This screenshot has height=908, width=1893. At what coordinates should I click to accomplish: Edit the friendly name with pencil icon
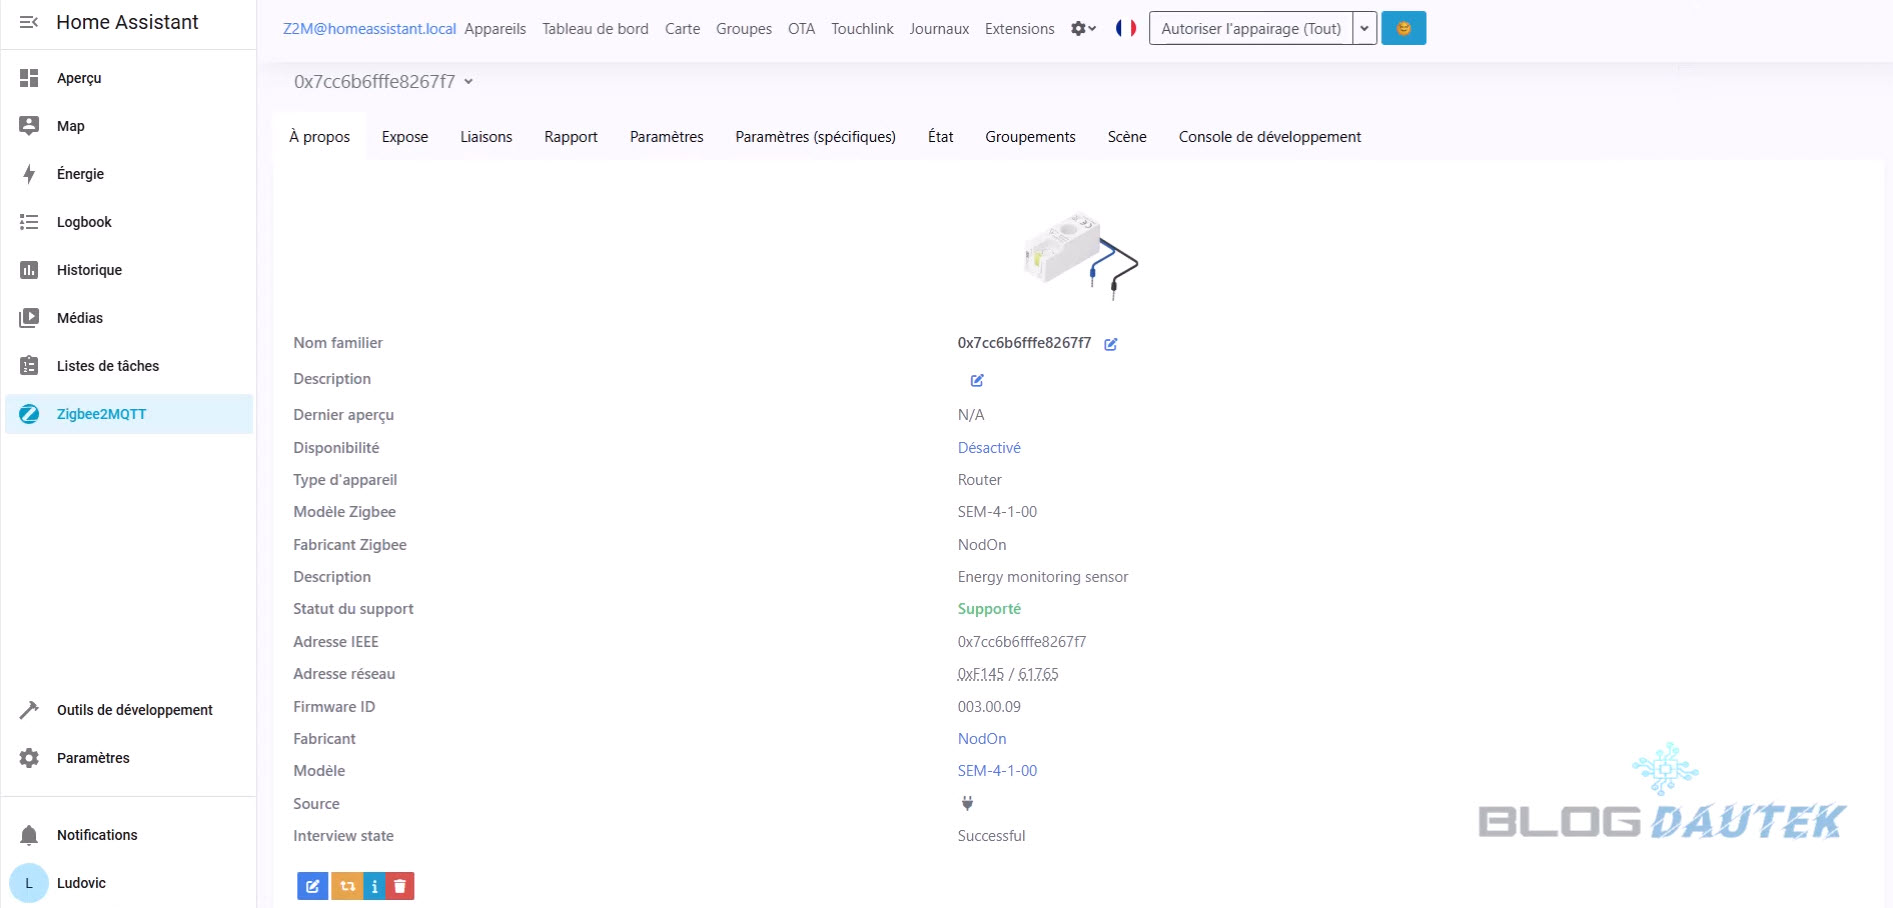click(x=1110, y=344)
